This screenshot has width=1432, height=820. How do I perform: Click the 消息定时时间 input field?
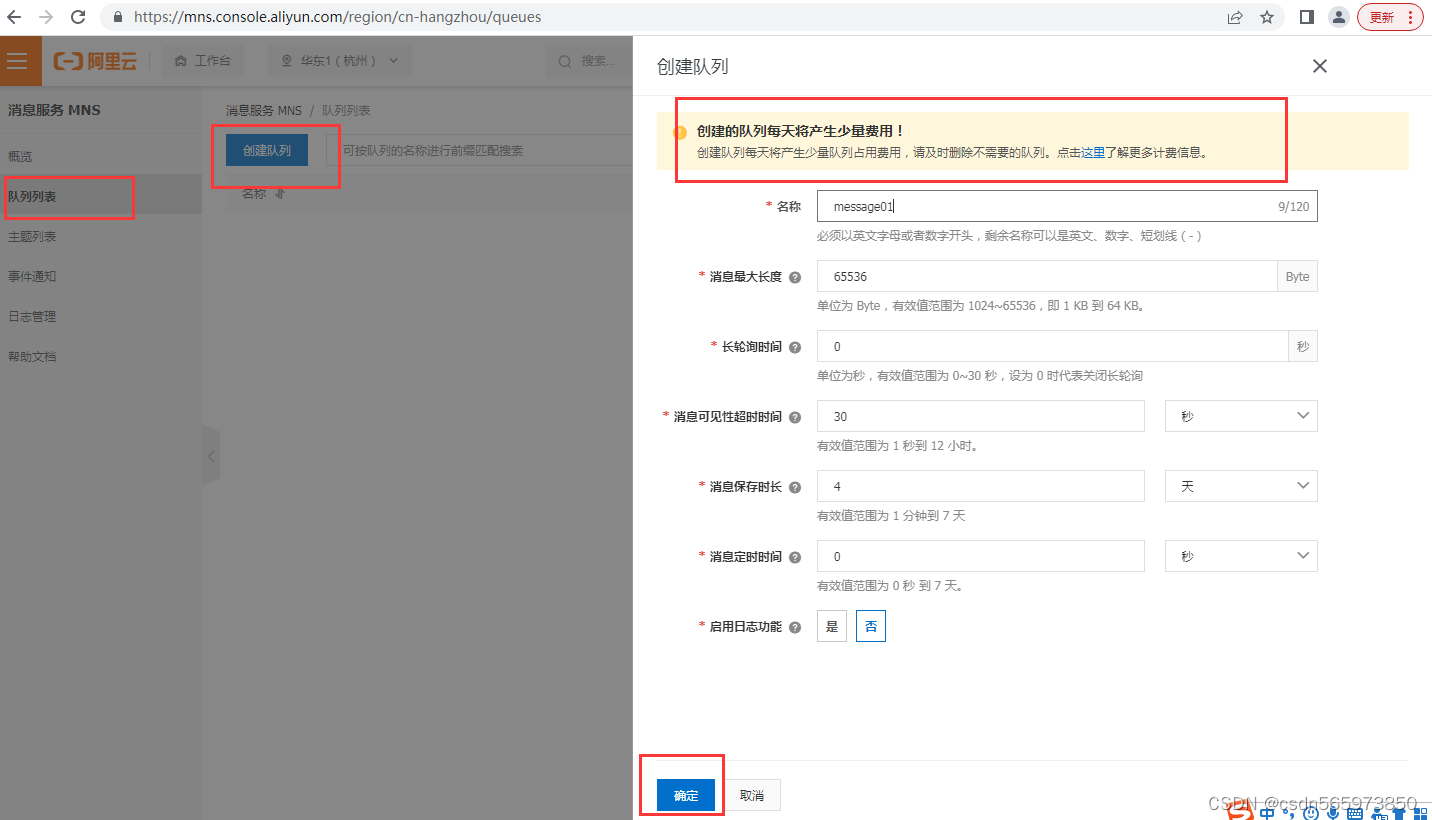[981, 556]
